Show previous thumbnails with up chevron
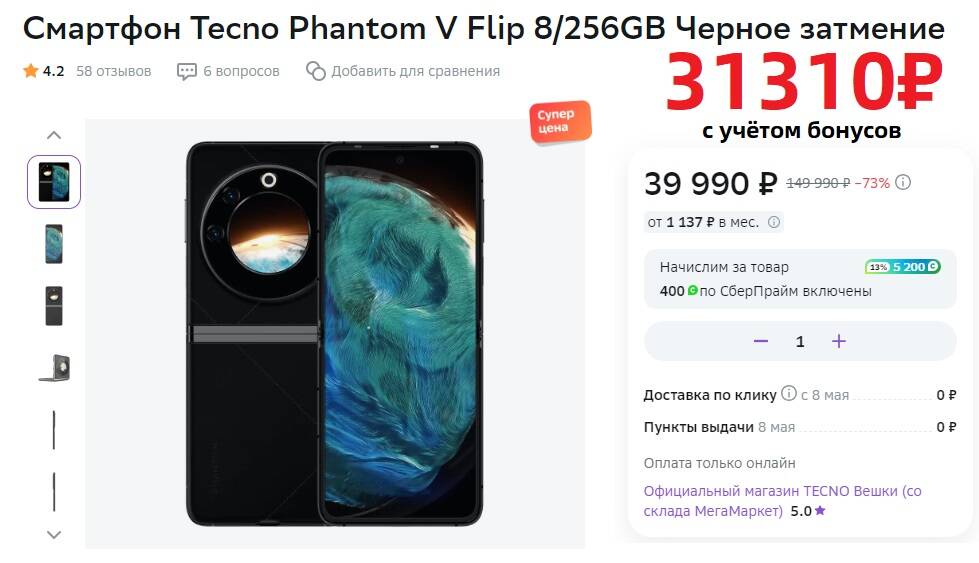 54,135
